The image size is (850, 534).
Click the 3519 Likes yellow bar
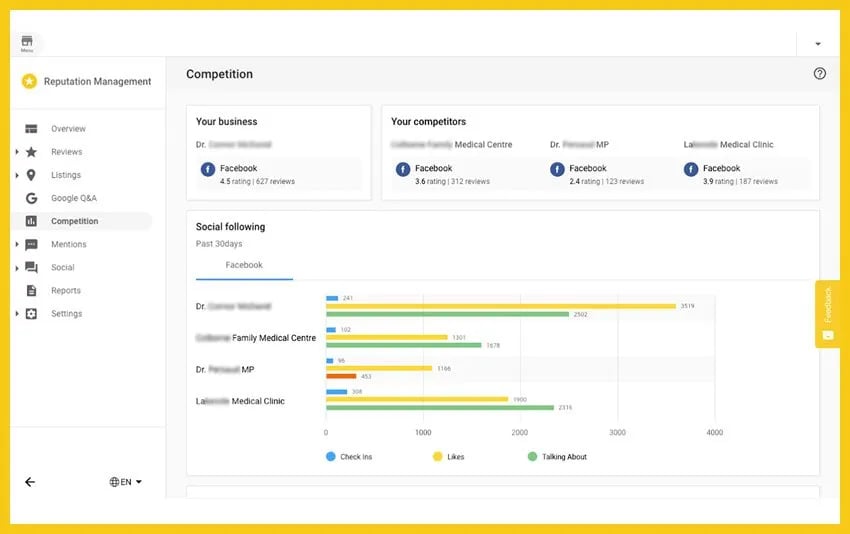pos(500,306)
